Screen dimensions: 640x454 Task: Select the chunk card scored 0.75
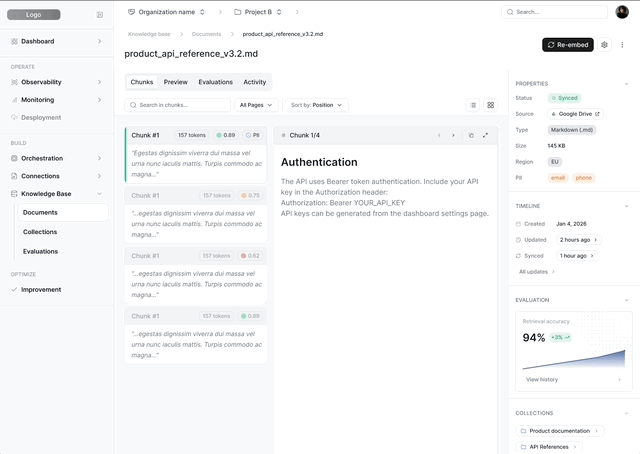point(196,215)
